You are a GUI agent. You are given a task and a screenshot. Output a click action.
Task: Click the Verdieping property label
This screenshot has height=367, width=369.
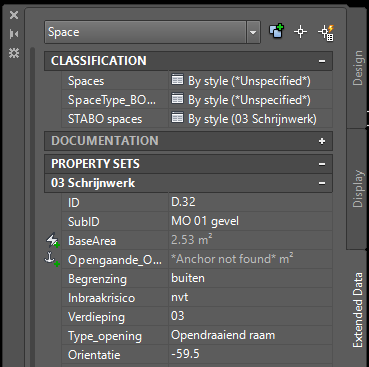click(96, 317)
